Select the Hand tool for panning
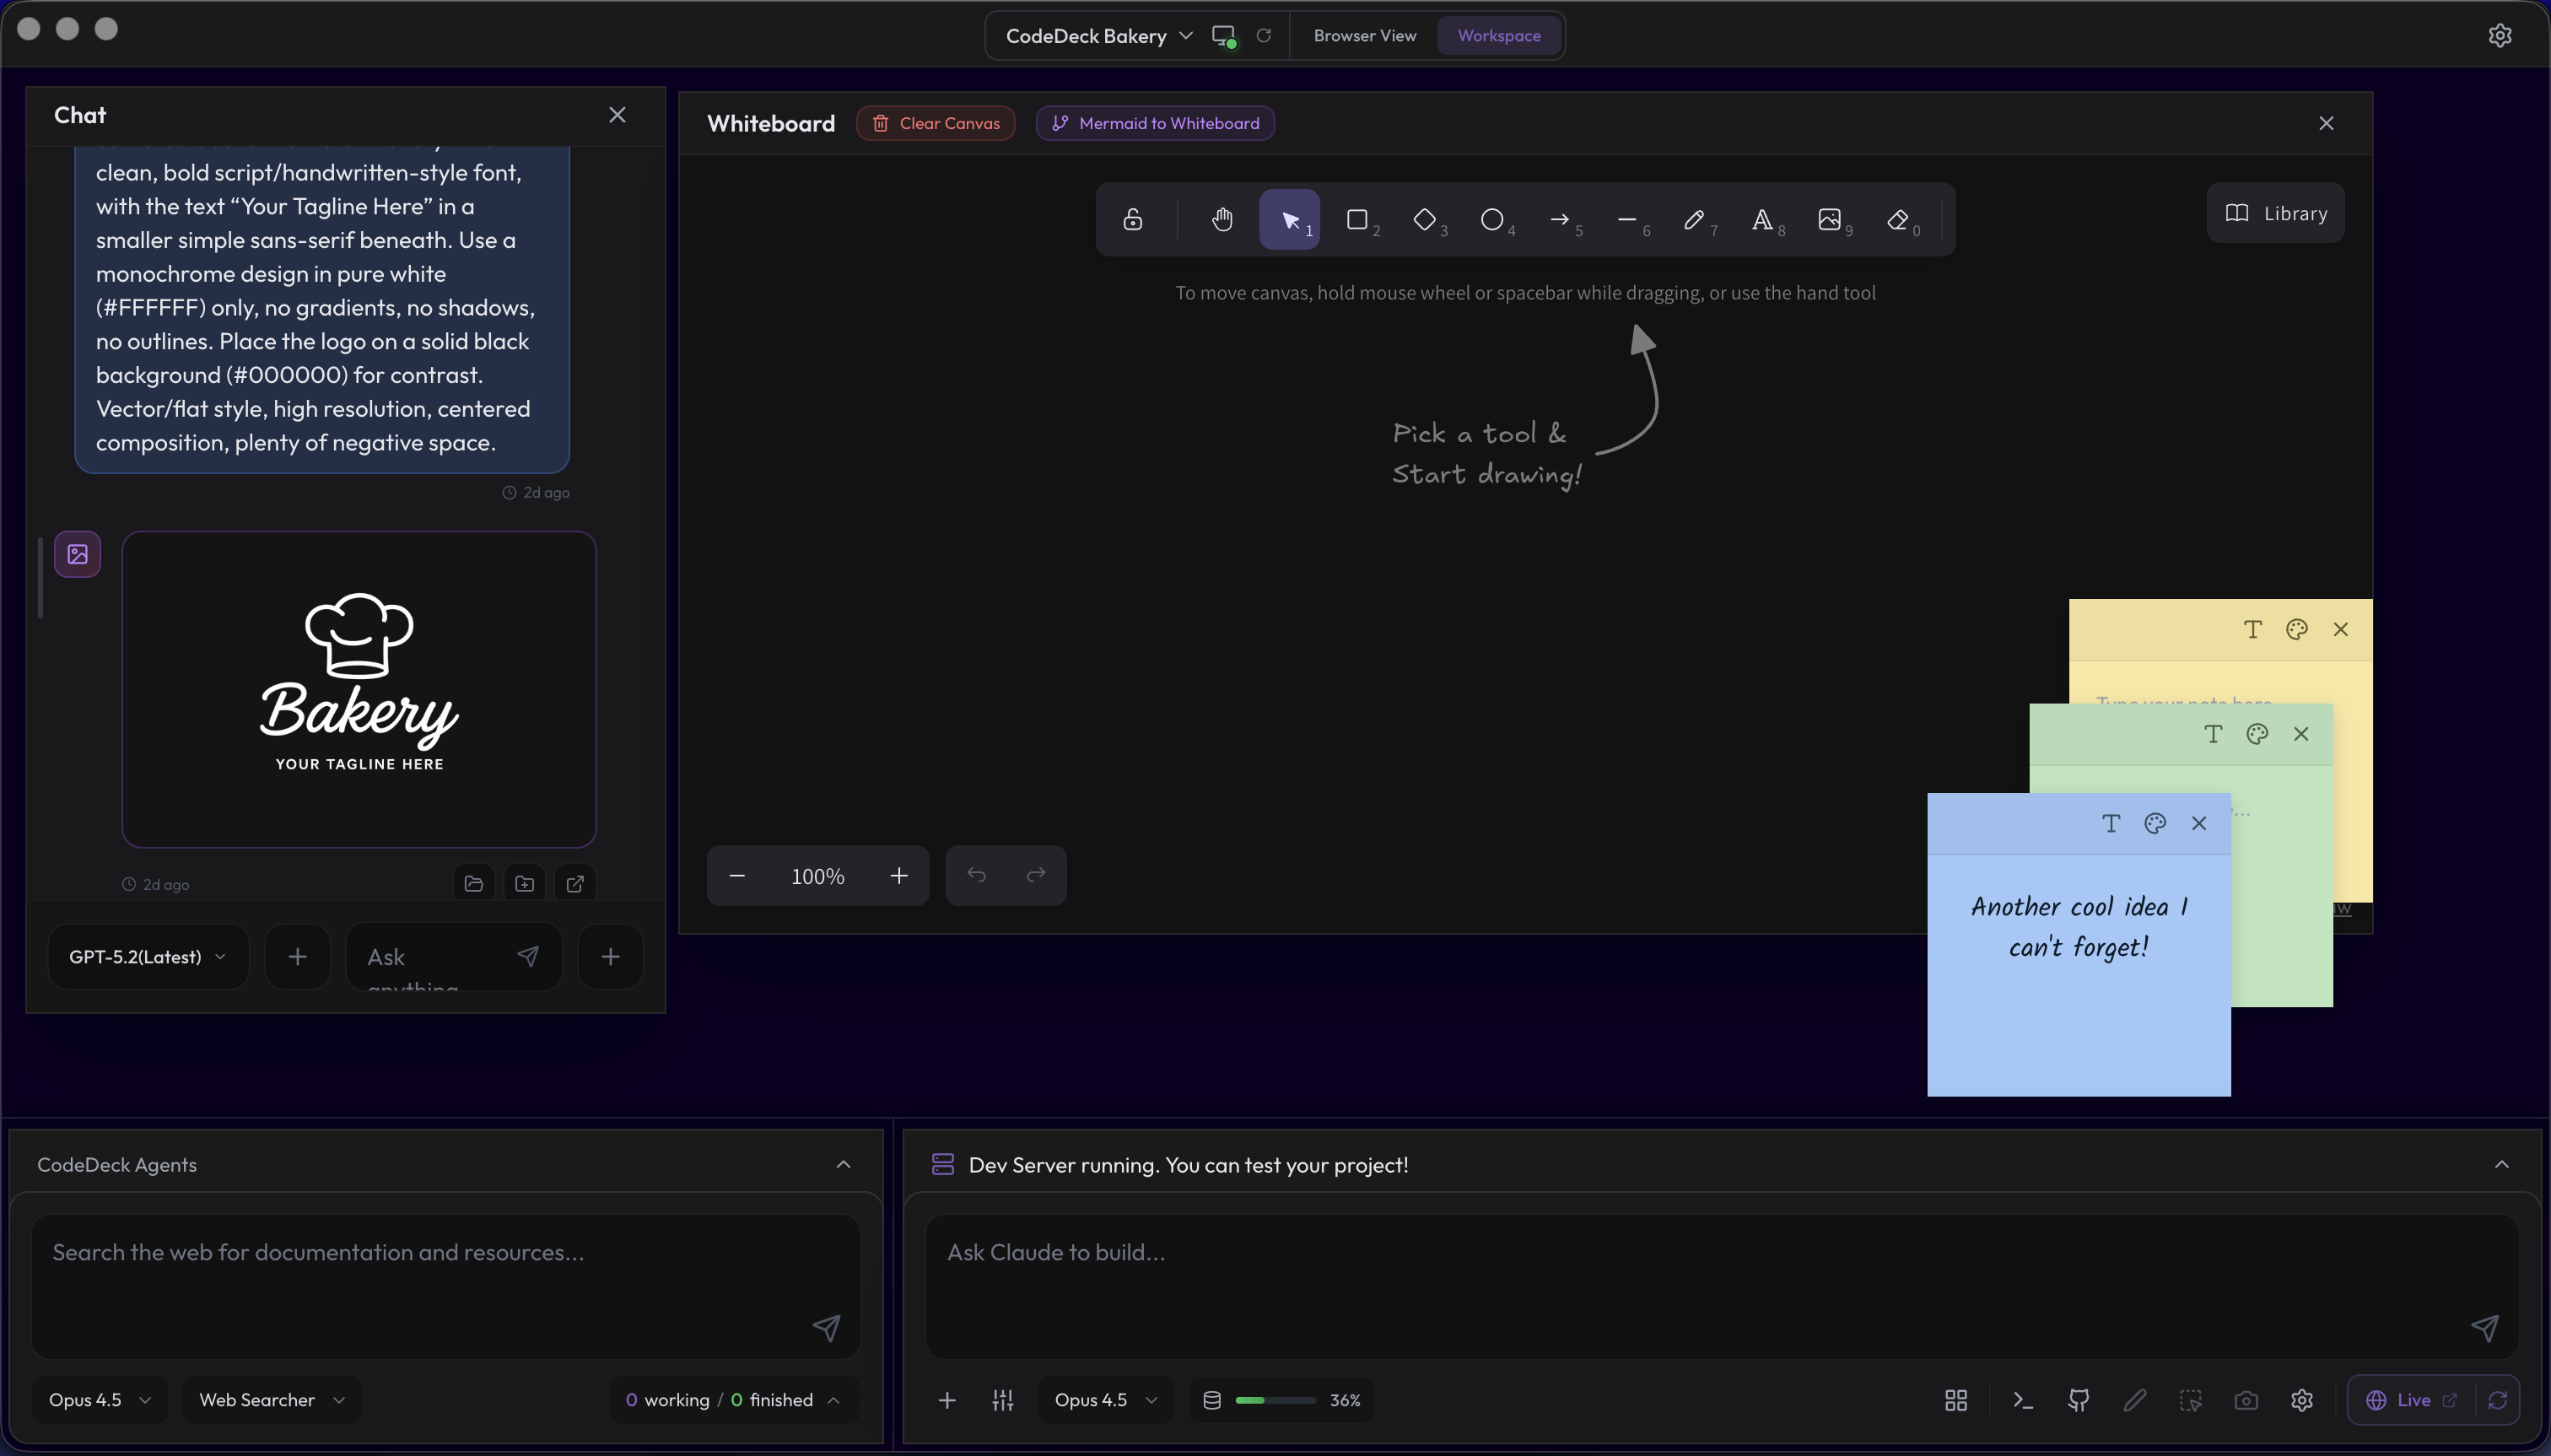Screen dimensions: 2551x1456 (x=1221, y=219)
